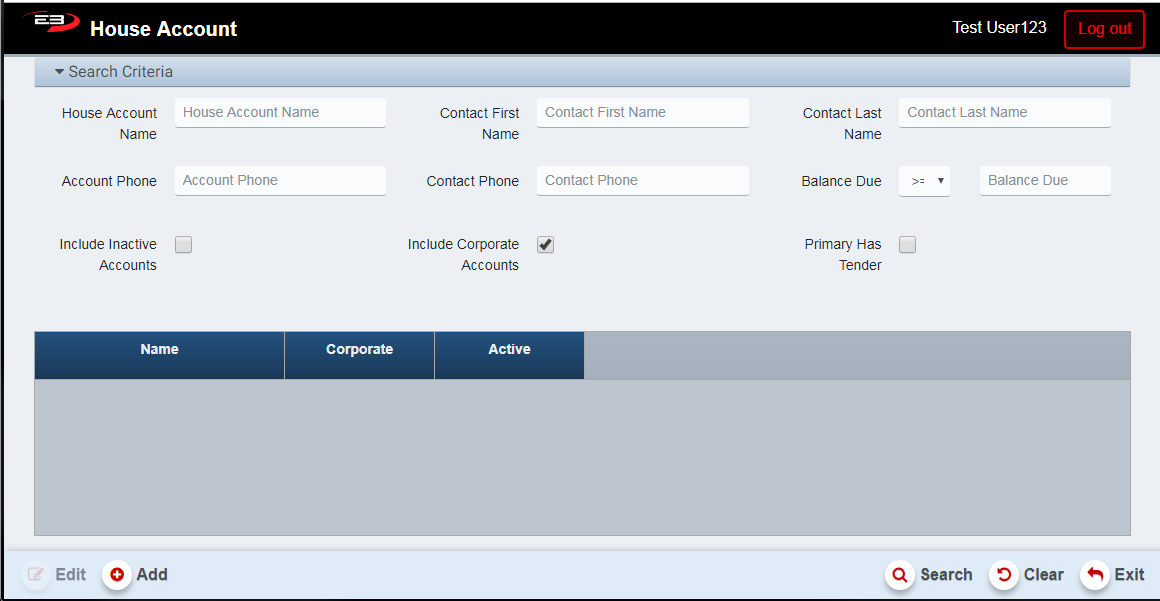Open the Balance Due operator dropdown
Viewport: 1160px width, 601px height.
point(925,181)
